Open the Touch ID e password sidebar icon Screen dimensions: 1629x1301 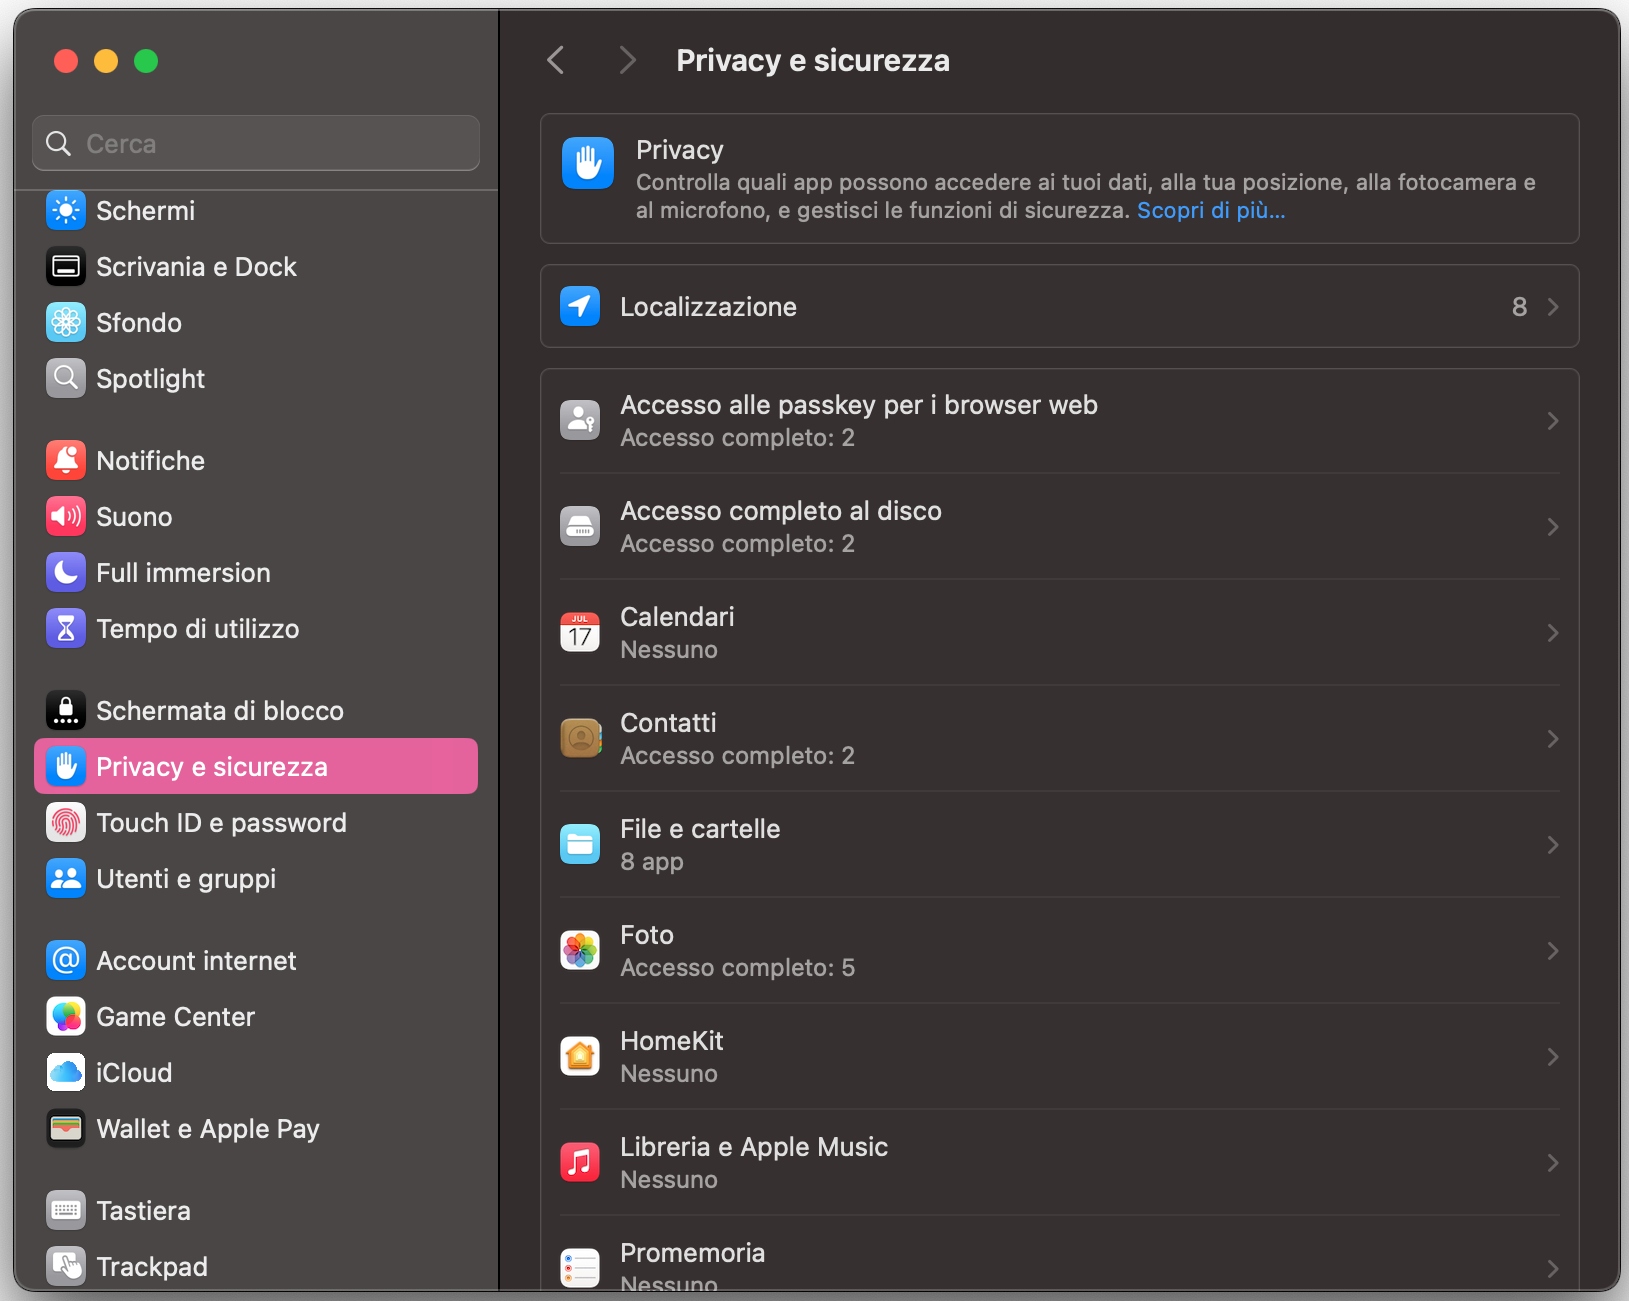[65, 822]
